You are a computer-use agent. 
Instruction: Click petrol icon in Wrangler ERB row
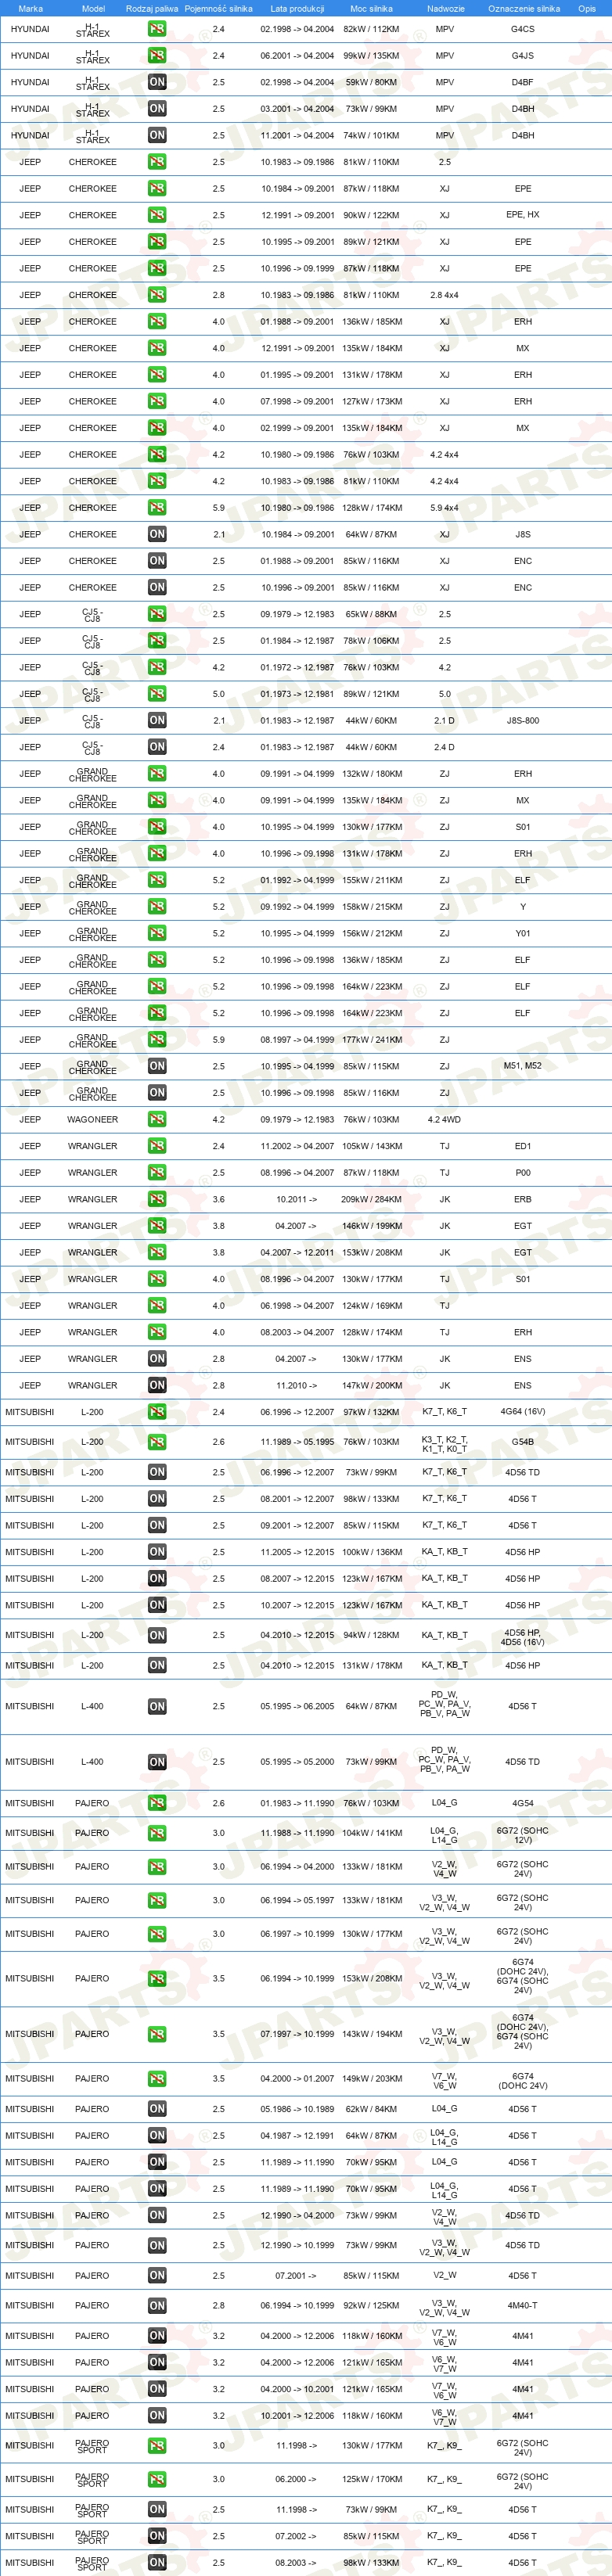[x=157, y=1199]
